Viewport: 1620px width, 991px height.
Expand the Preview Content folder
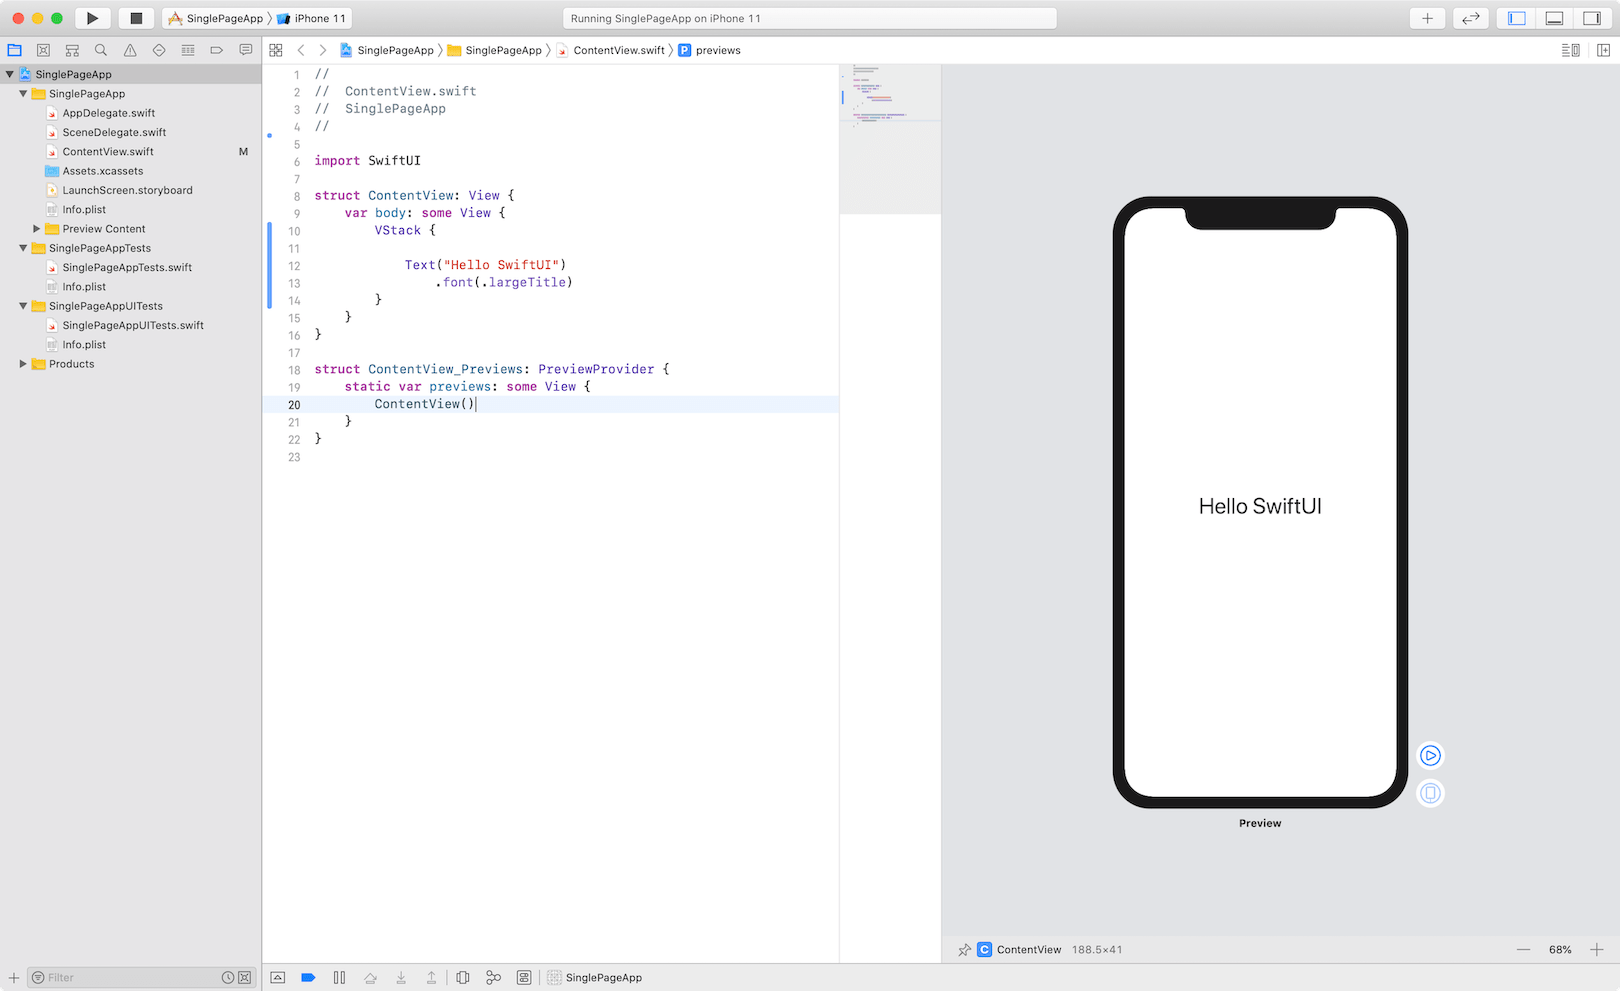[x=37, y=229]
